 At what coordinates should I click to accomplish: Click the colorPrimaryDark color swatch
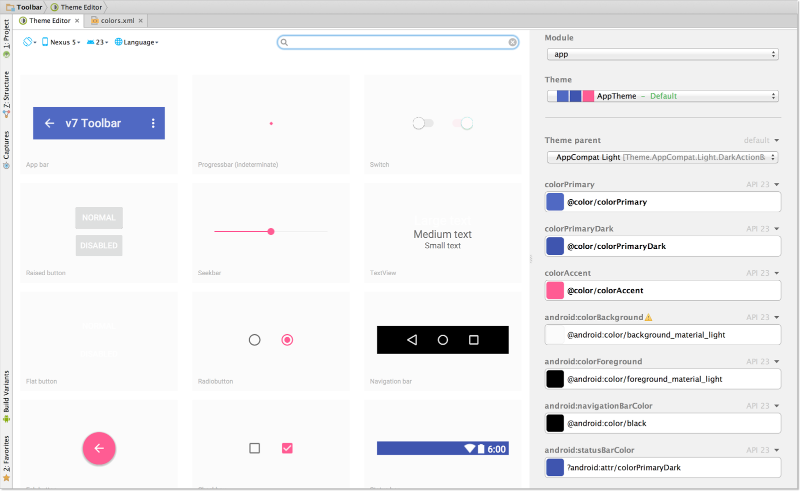pyautogui.click(x=555, y=246)
